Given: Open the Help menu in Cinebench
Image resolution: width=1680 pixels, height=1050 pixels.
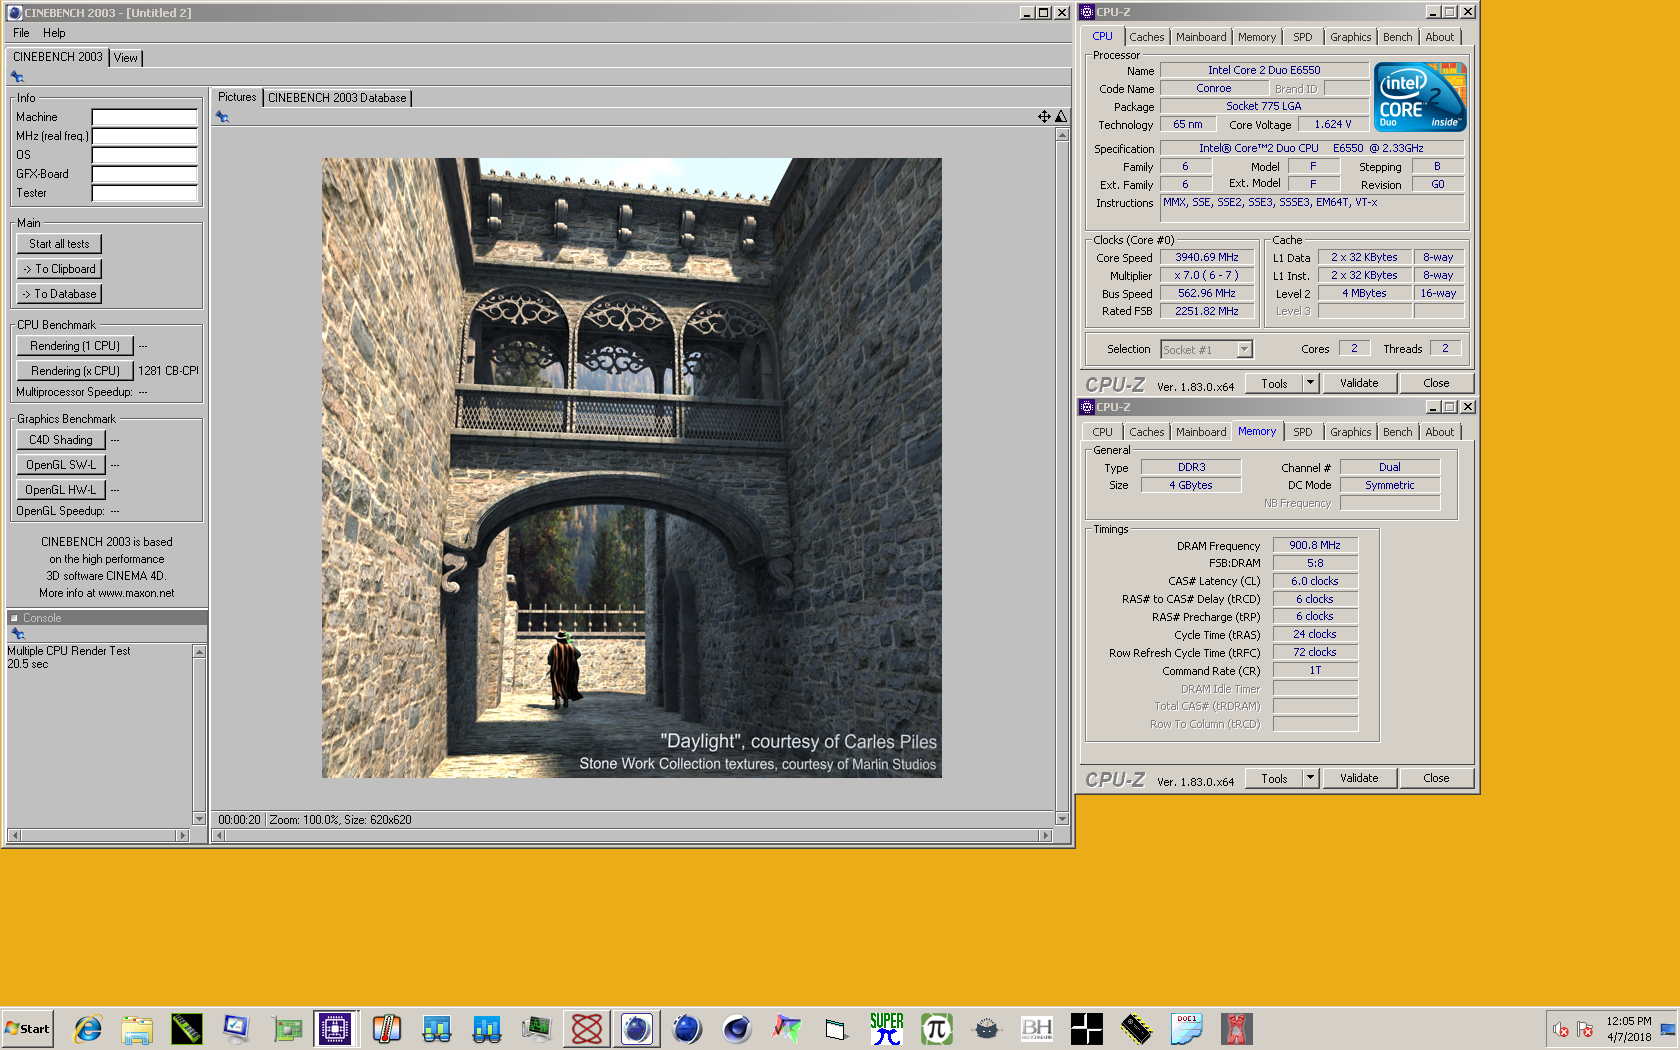Looking at the screenshot, I should (54, 33).
